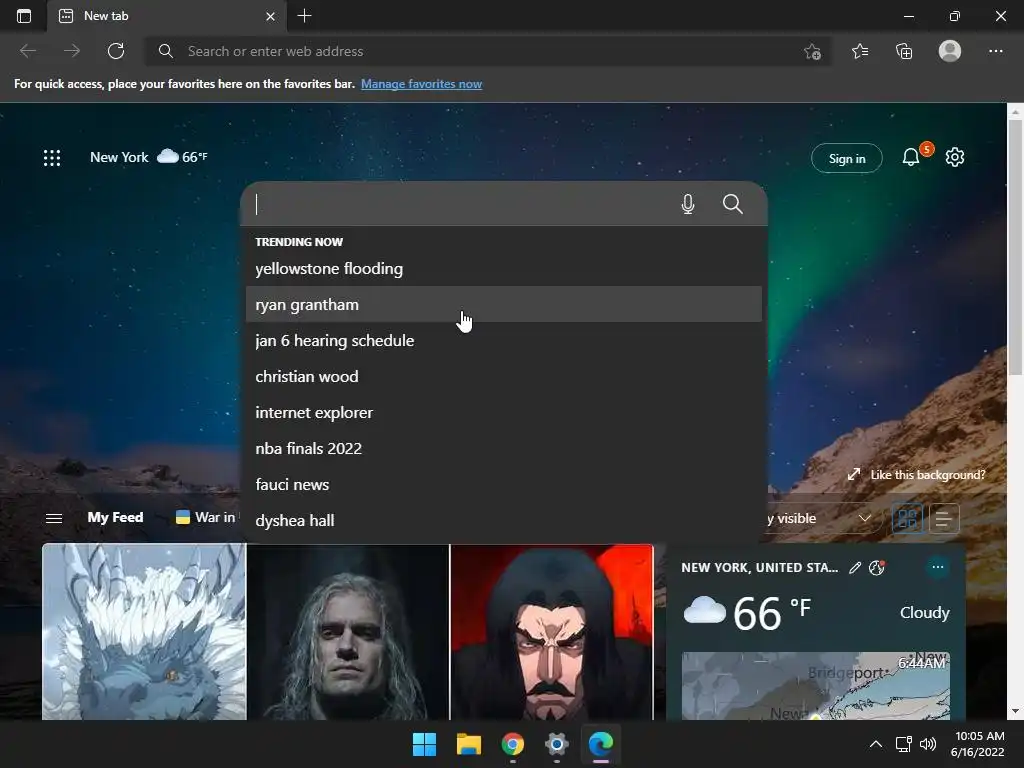
Task: Select ryan grantham suggestion
Action: (504, 304)
